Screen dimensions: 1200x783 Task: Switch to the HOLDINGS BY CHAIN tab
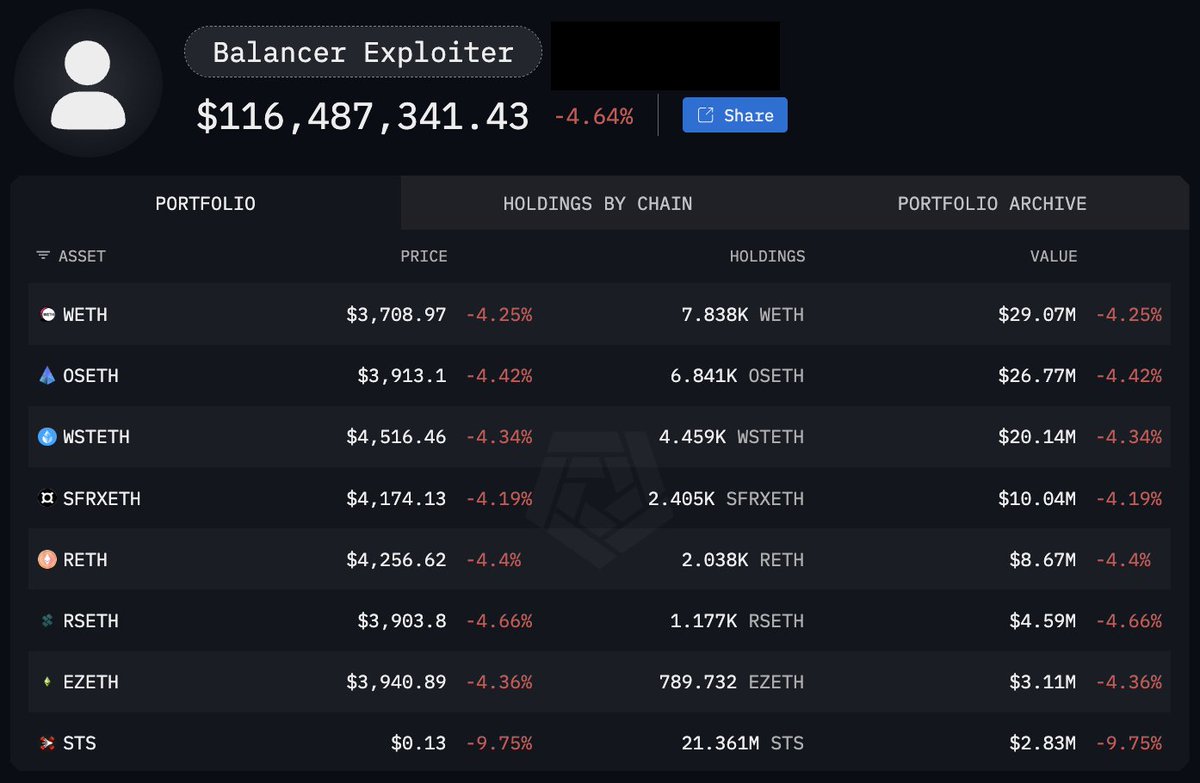(597, 203)
